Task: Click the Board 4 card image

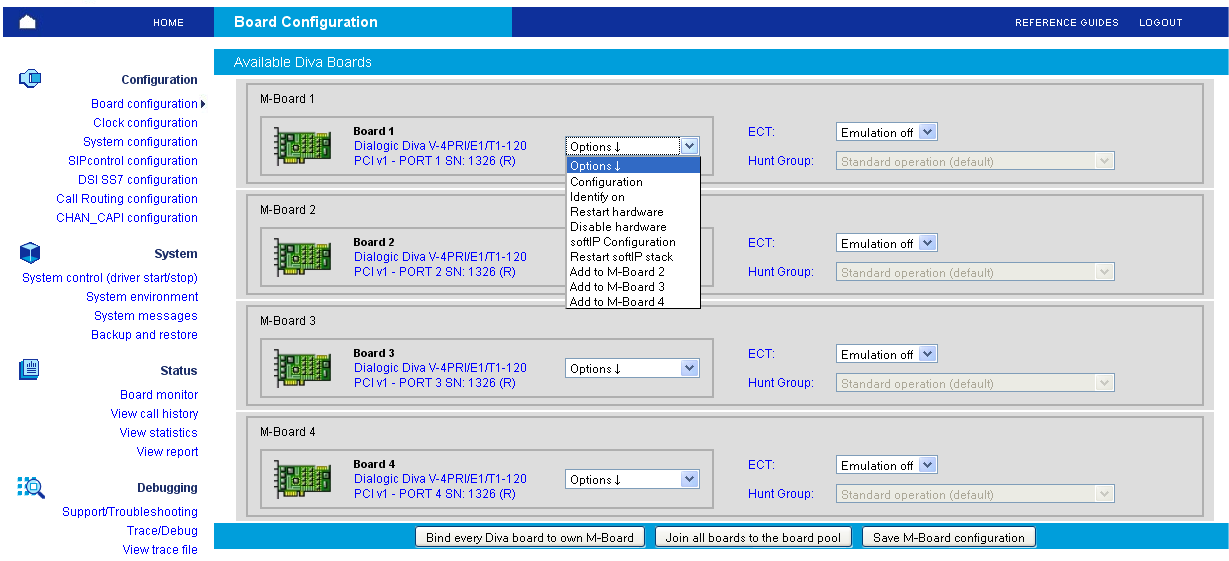Action: coord(303,479)
